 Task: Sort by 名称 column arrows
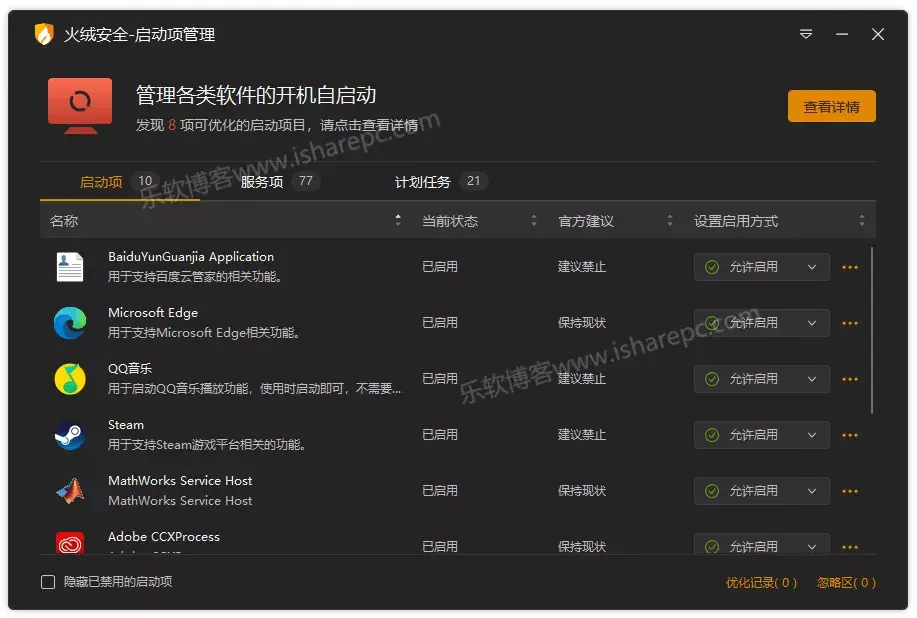coord(398,220)
